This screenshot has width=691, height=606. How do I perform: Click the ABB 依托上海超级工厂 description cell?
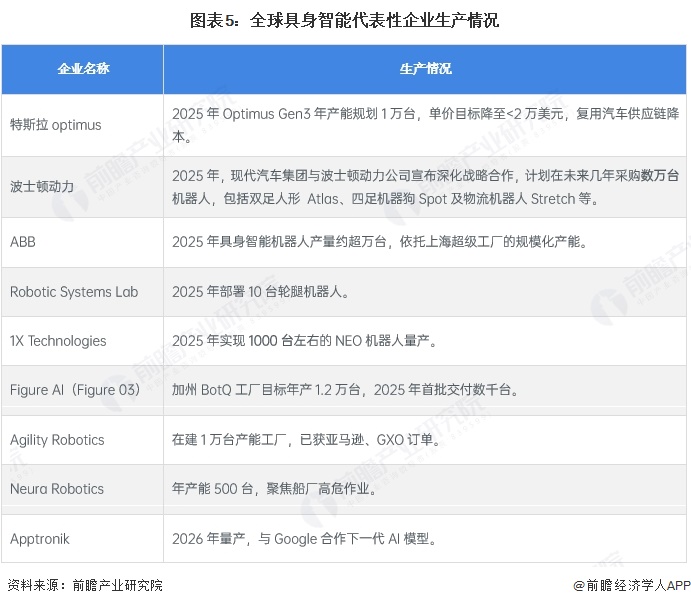pos(425,242)
